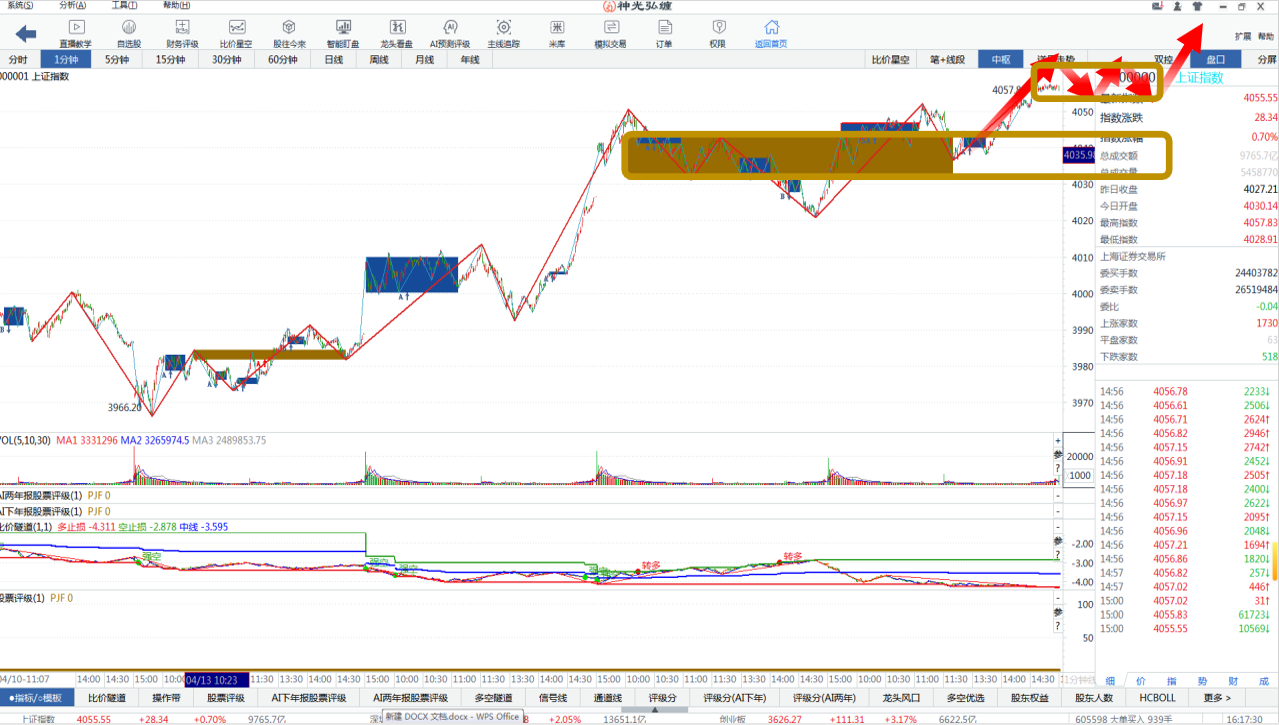1279x725 pixels.
Task: Click the 比价隧道 indicator button
Action: pyautogui.click(x=107, y=698)
